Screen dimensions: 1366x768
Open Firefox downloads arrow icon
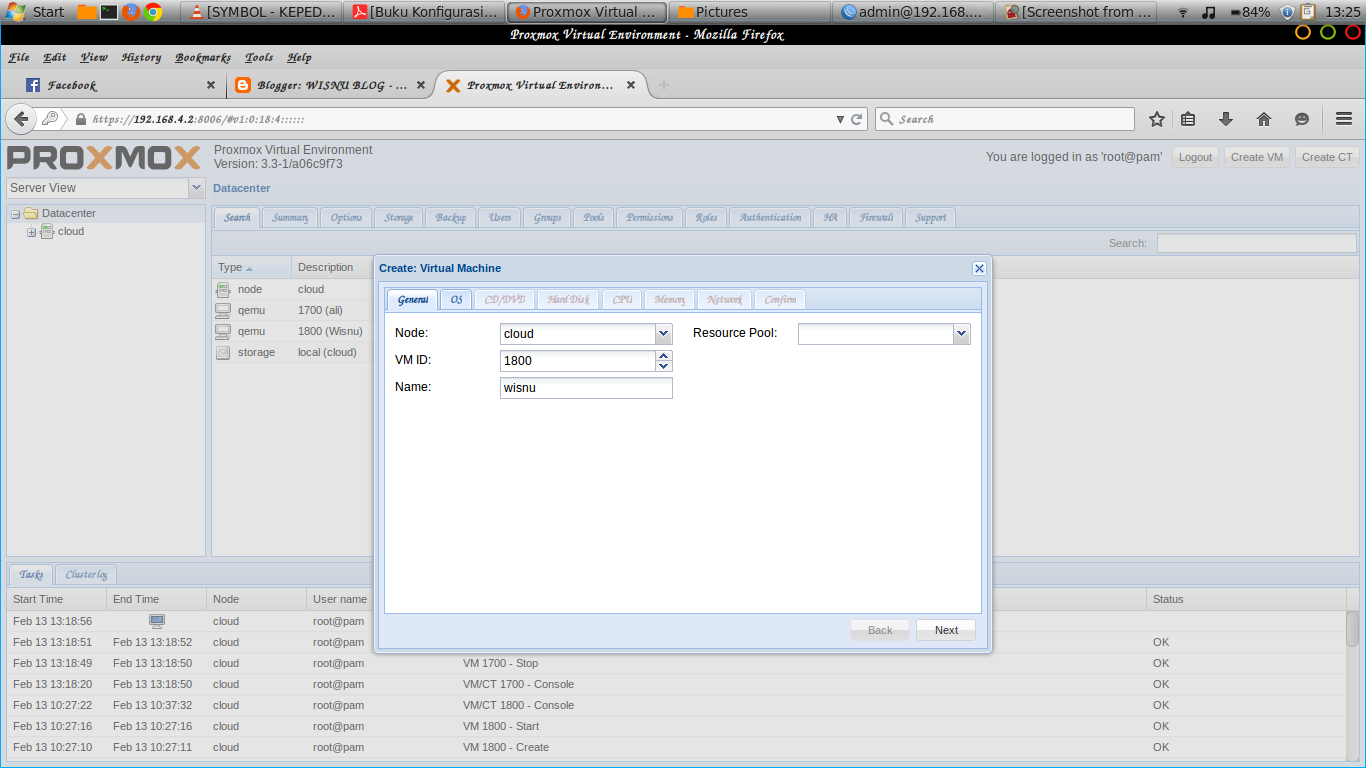pyautogui.click(x=1226, y=119)
